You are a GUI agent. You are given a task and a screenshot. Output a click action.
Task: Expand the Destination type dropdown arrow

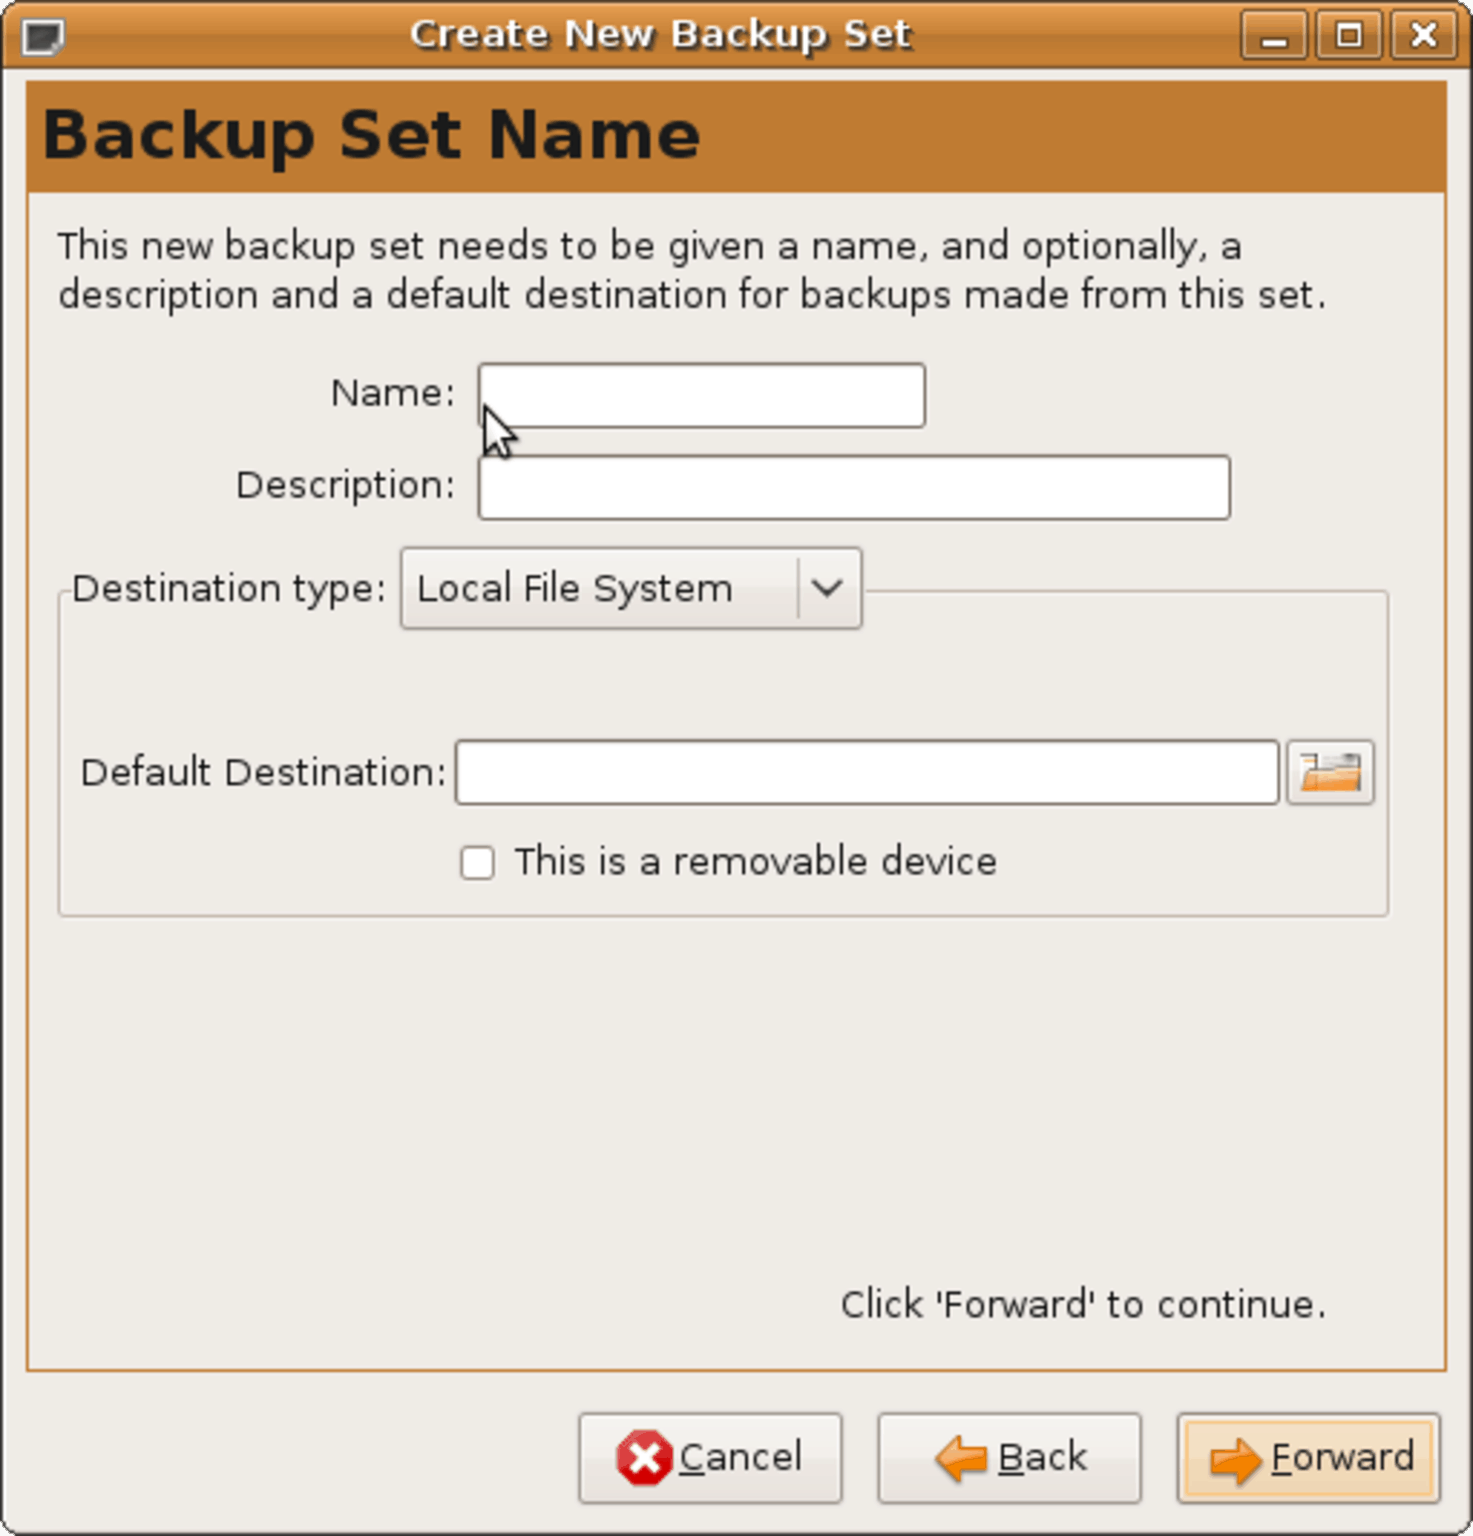pyautogui.click(x=828, y=588)
